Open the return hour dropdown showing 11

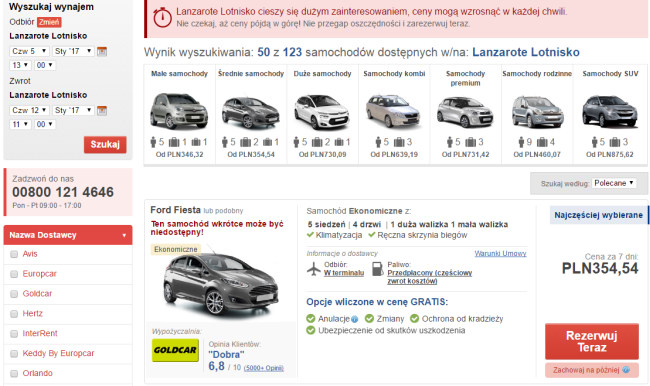pos(20,124)
